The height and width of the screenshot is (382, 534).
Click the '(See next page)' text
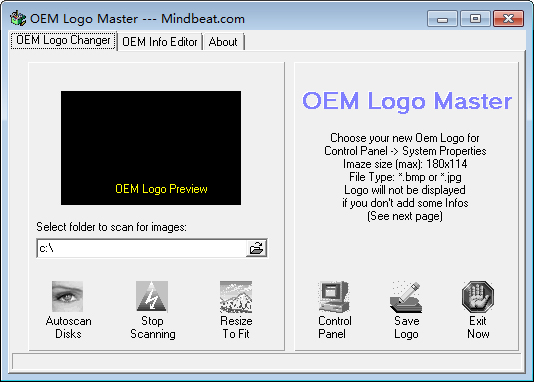[x=405, y=216]
